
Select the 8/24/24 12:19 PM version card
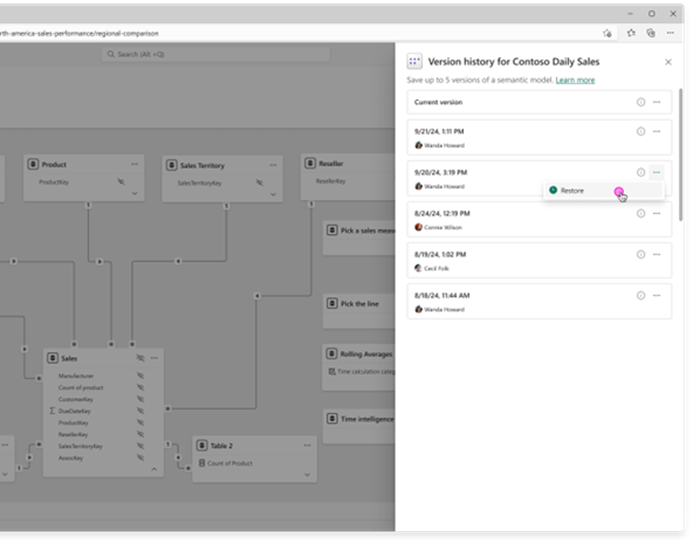pyautogui.click(x=520, y=220)
